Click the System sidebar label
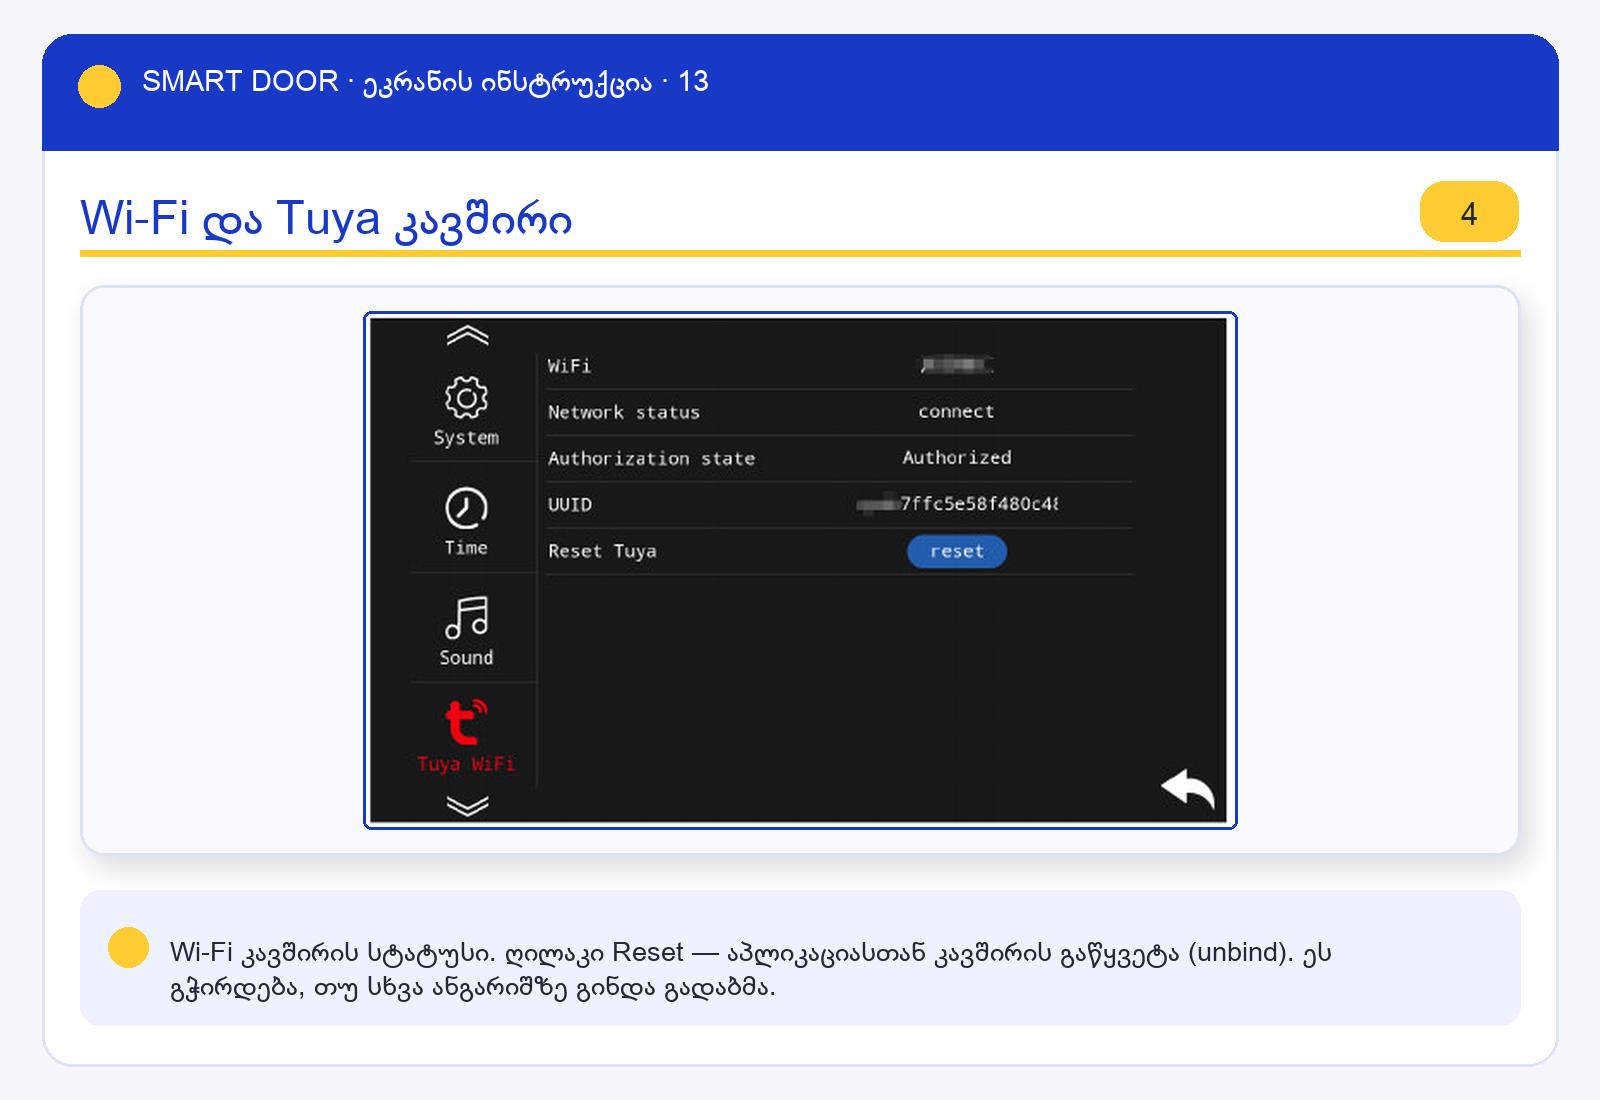The width and height of the screenshot is (1600, 1100). click(466, 438)
